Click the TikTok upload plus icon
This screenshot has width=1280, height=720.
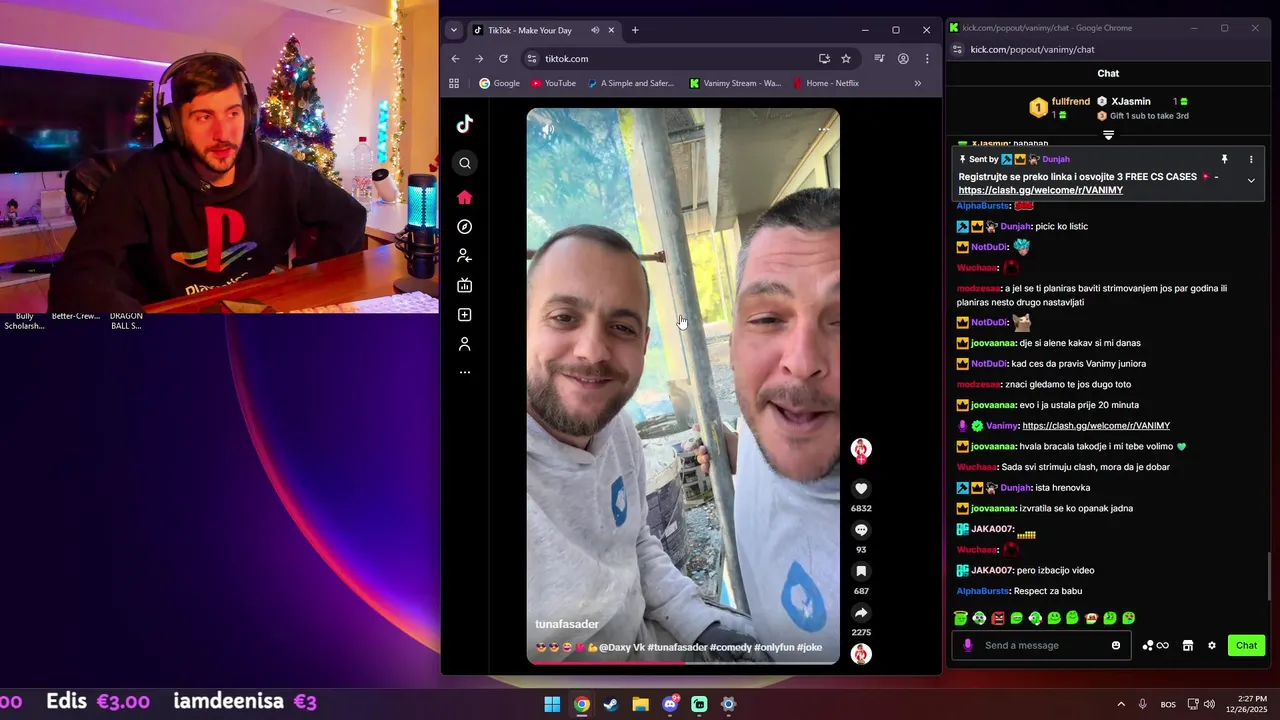point(465,315)
